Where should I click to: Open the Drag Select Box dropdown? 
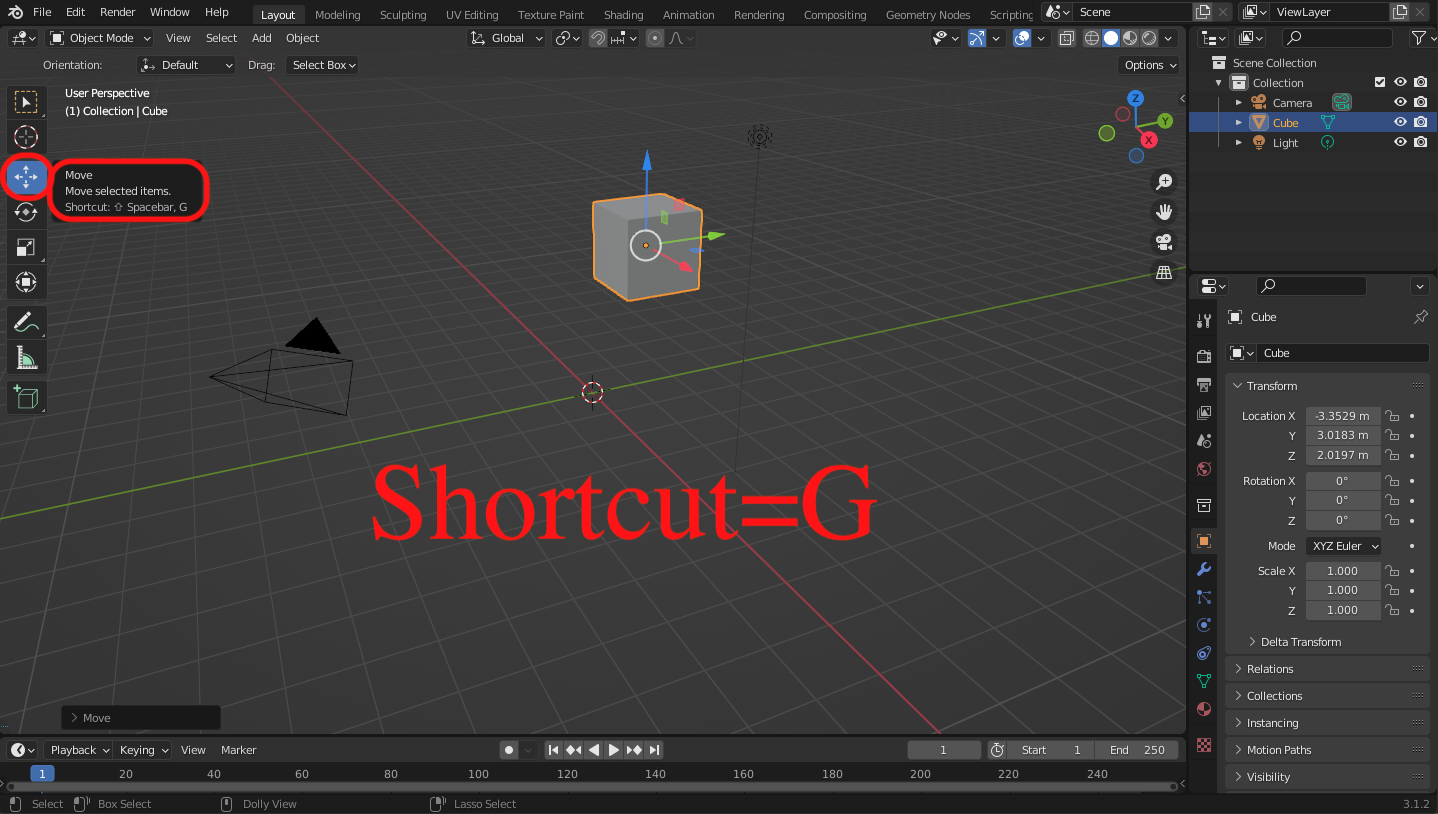322,65
